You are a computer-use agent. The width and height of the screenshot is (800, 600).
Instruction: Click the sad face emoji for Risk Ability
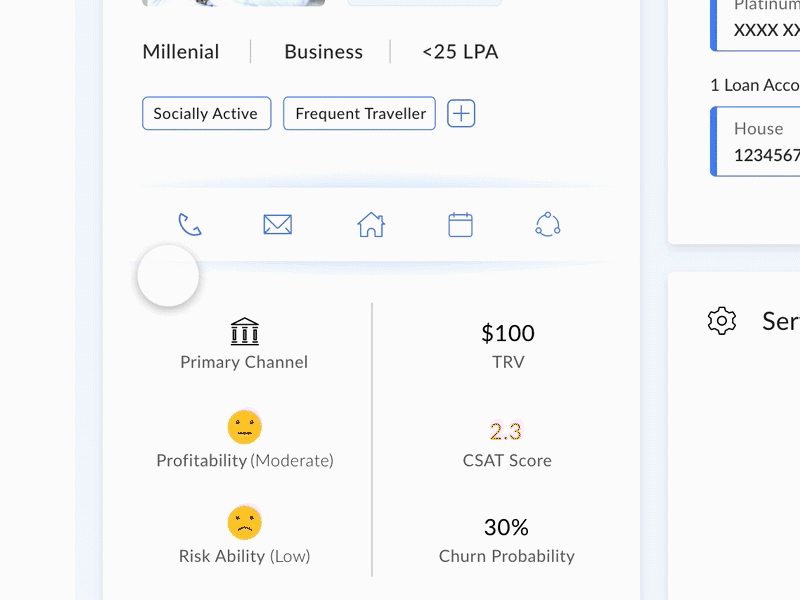click(x=244, y=521)
